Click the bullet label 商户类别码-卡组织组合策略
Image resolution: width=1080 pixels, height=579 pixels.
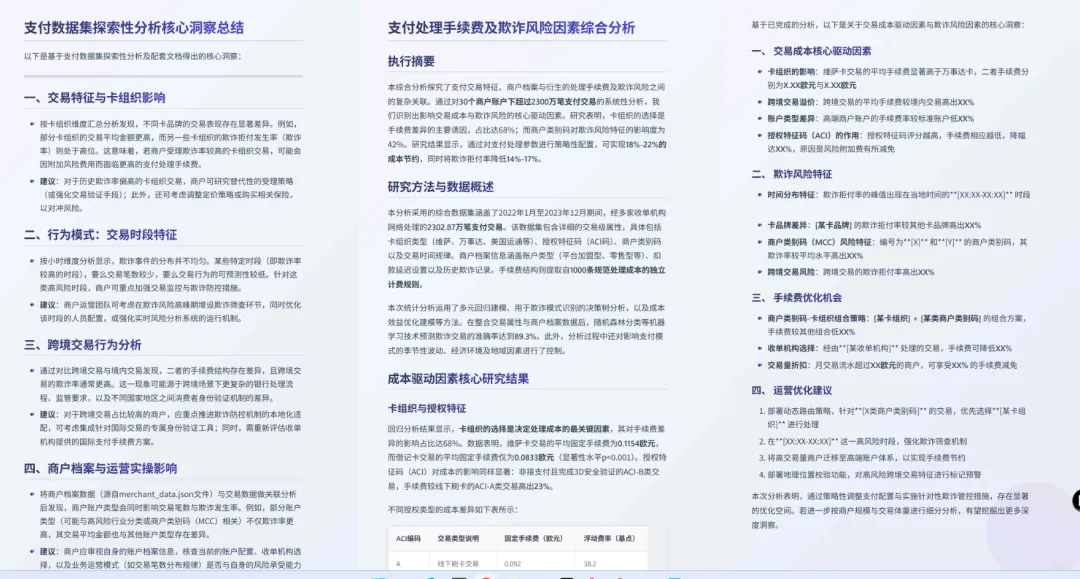pyautogui.click(x=817, y=318)
